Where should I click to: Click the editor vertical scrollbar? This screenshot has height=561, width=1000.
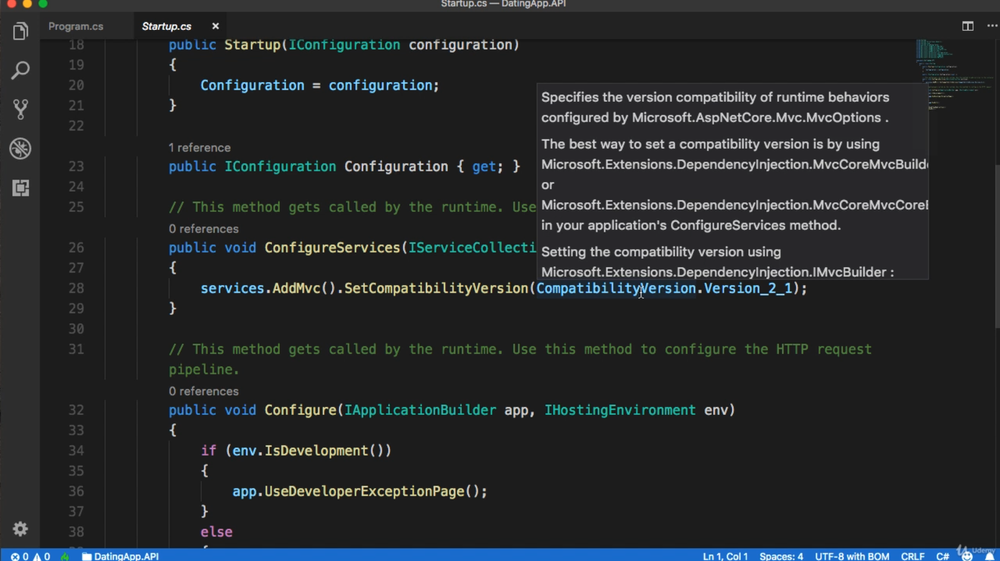pyautogui.click(x=996, y=245)
